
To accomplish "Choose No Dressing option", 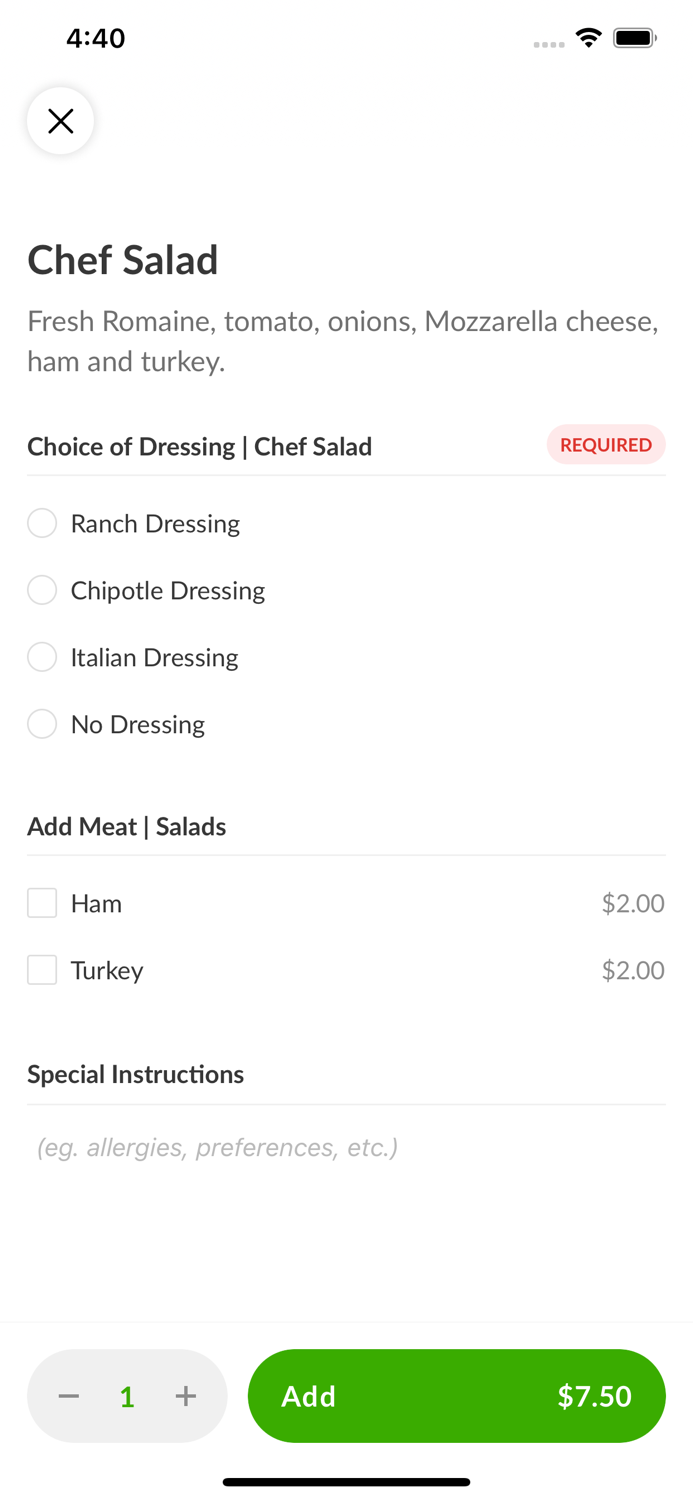I will pos(42,723).
